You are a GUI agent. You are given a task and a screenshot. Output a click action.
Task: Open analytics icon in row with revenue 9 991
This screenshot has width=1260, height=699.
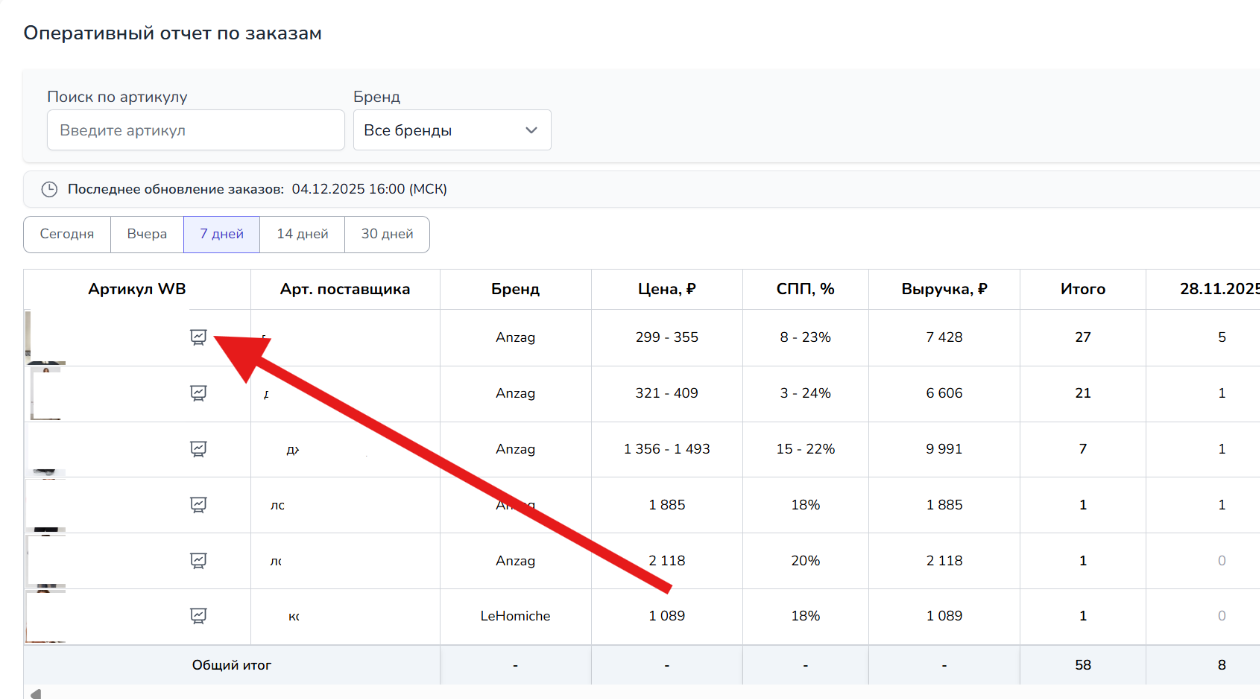tap(198, 449)
